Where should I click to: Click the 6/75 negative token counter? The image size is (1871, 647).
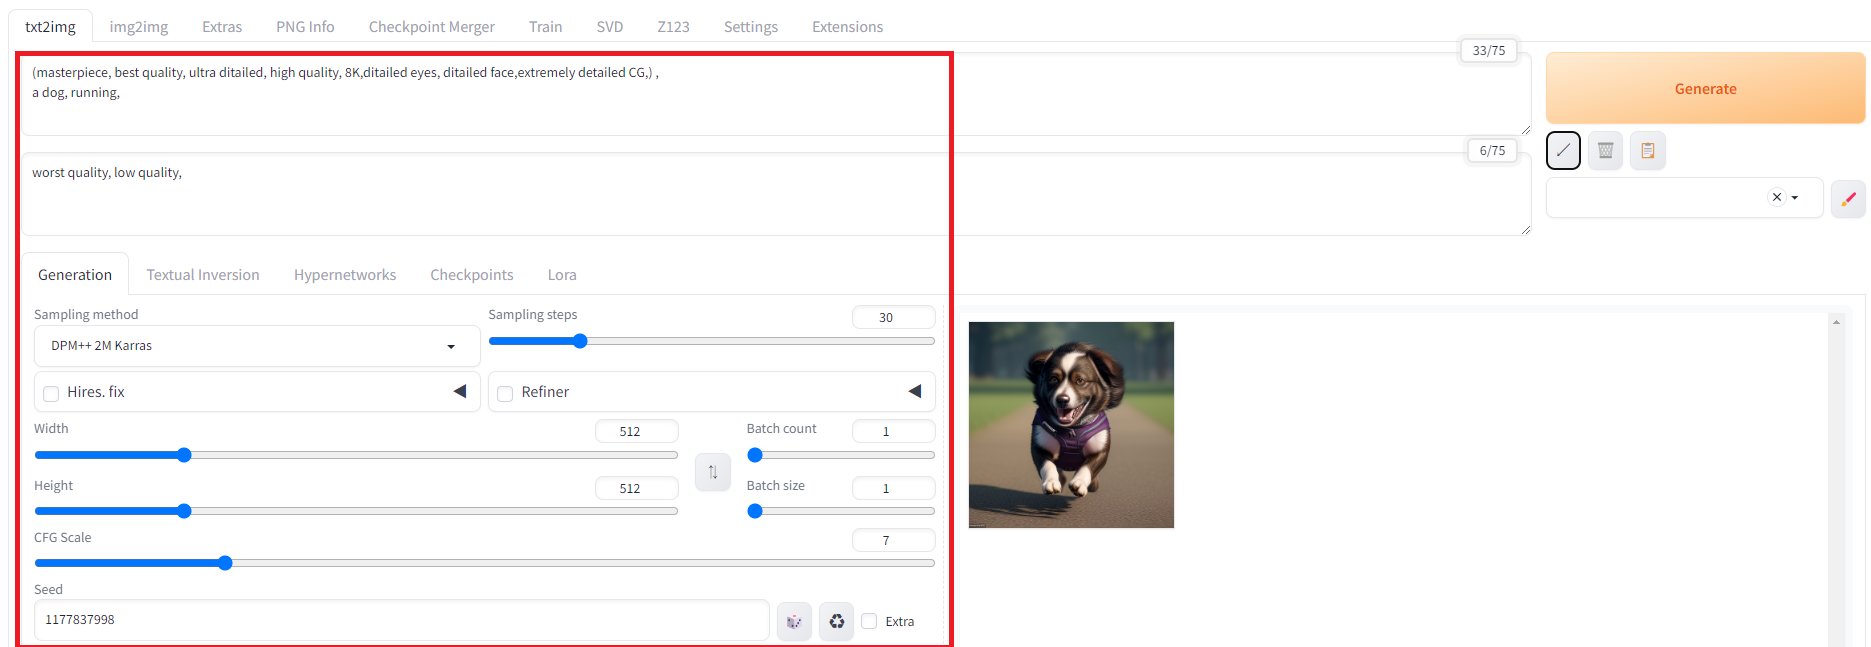(x=1492, y=150)
